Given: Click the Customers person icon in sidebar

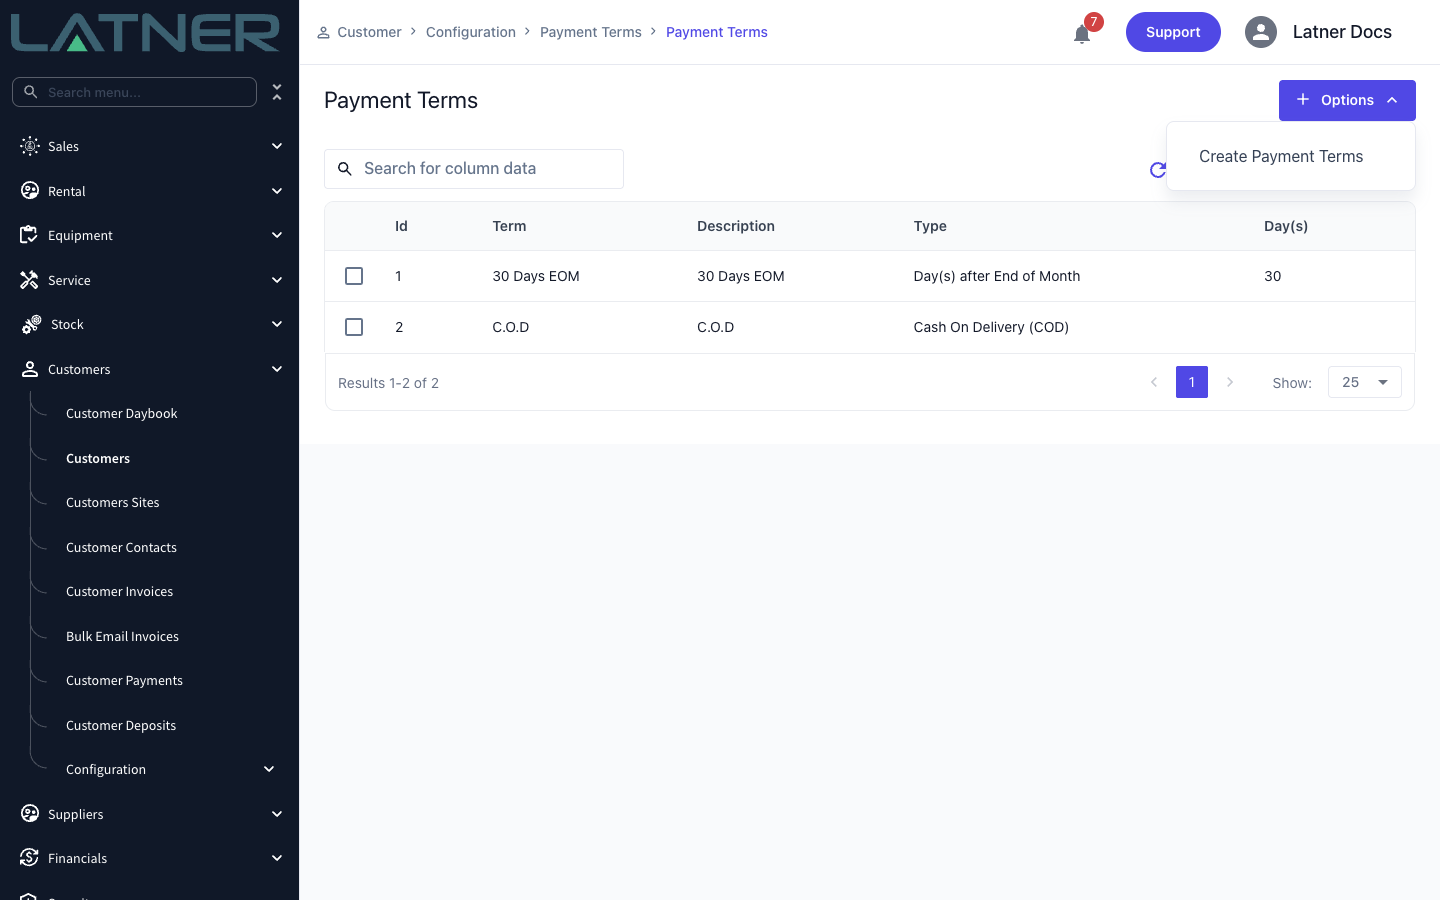Looking at the screenshot, I should tap(30, 369).
